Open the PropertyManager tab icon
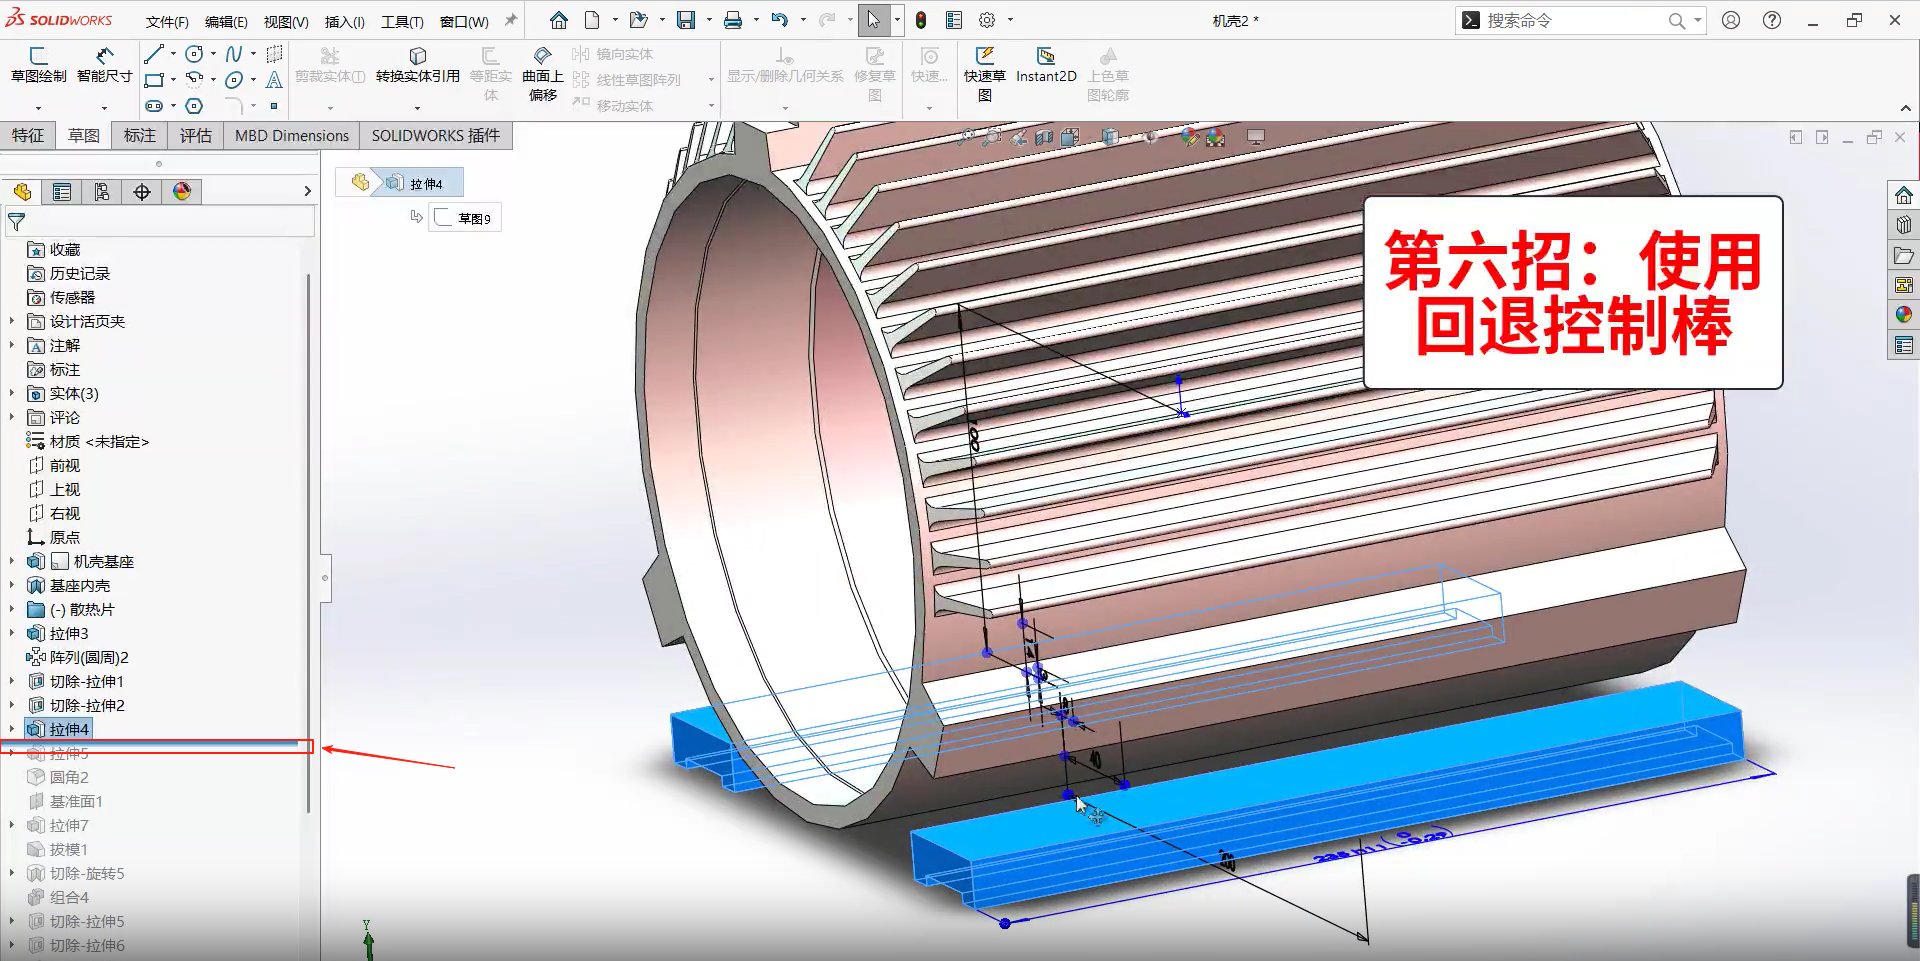 pos(62,192)
